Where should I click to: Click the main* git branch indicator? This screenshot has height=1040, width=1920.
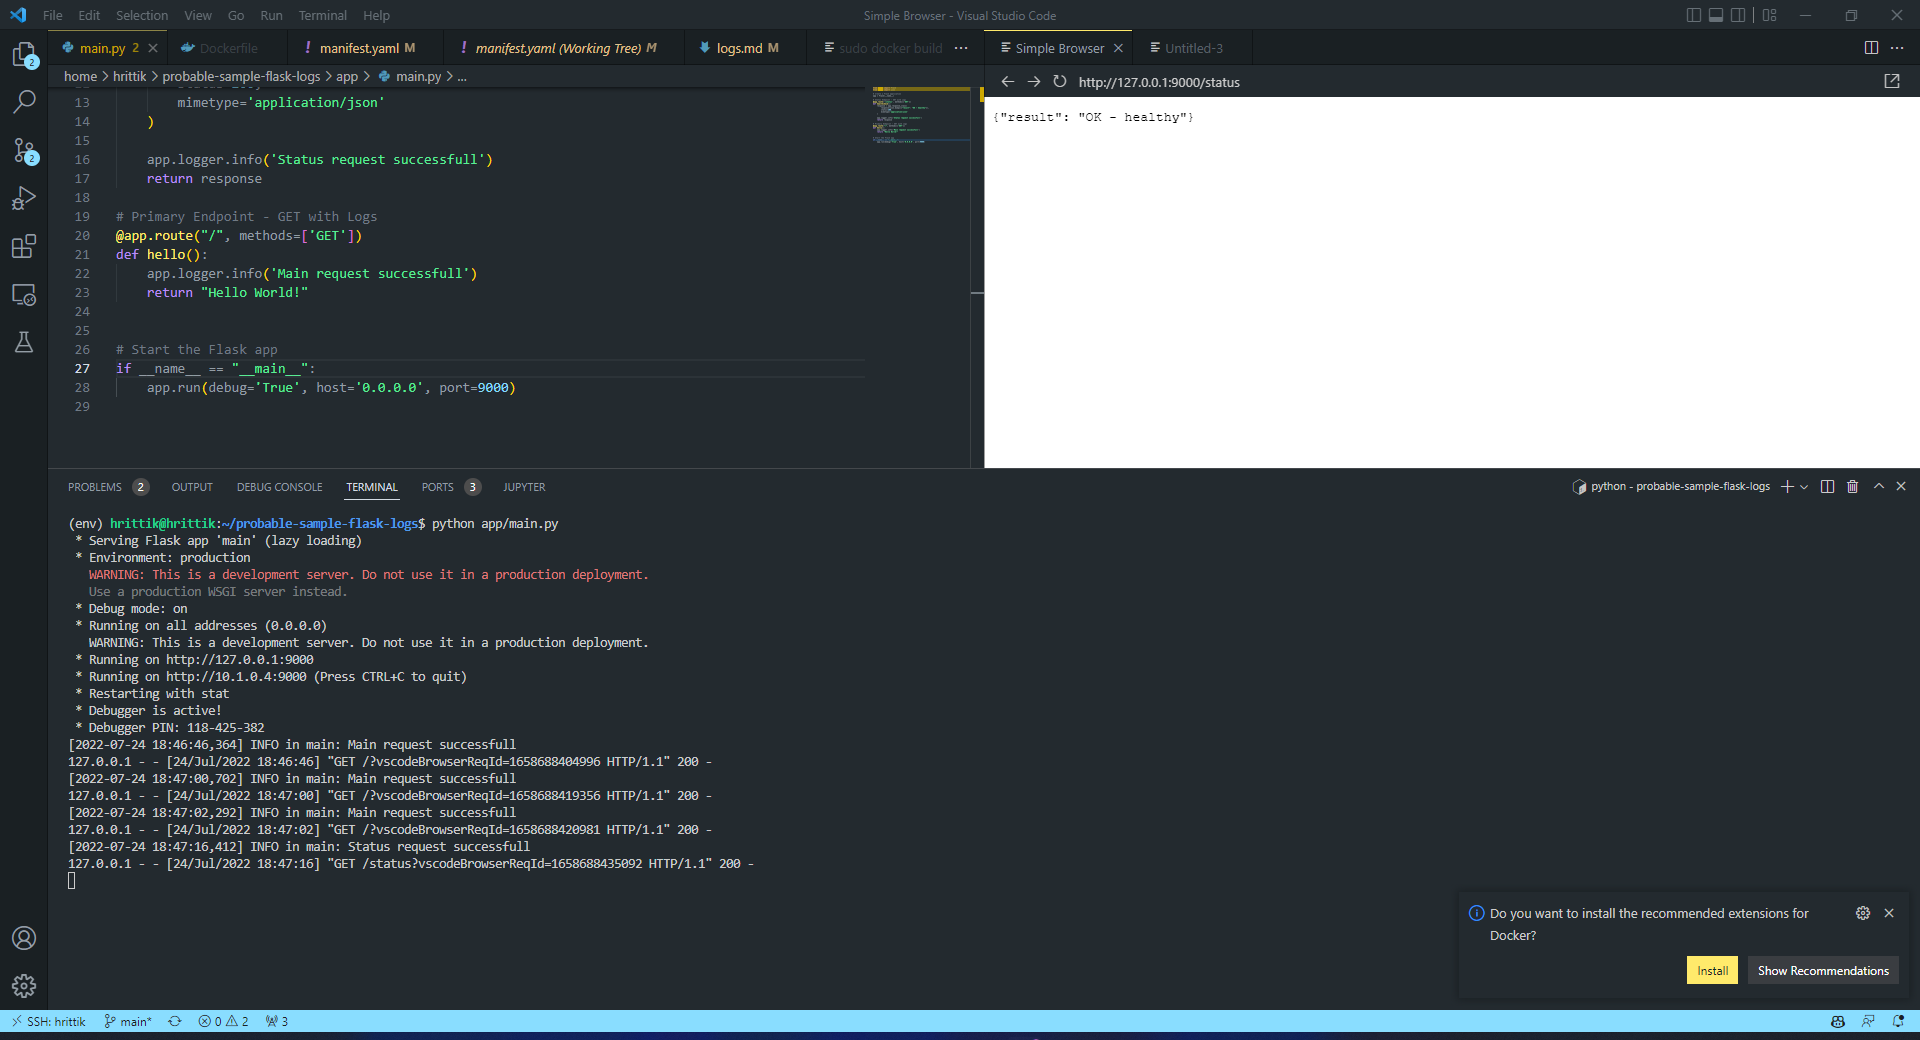[128, 1021]
